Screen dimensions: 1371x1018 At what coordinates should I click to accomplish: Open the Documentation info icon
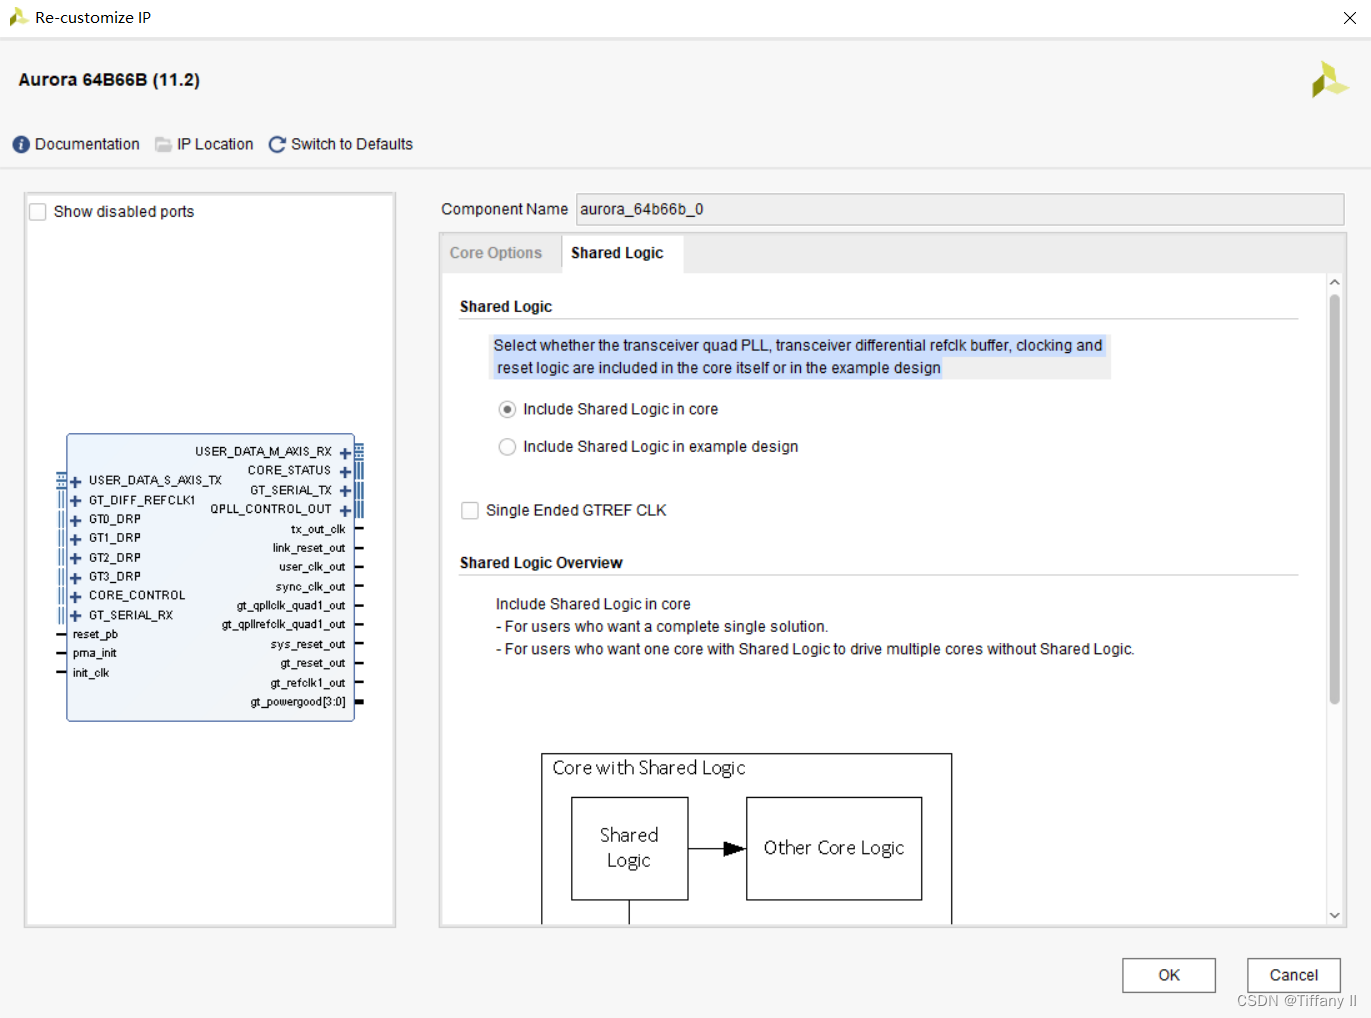pos(21,145)
